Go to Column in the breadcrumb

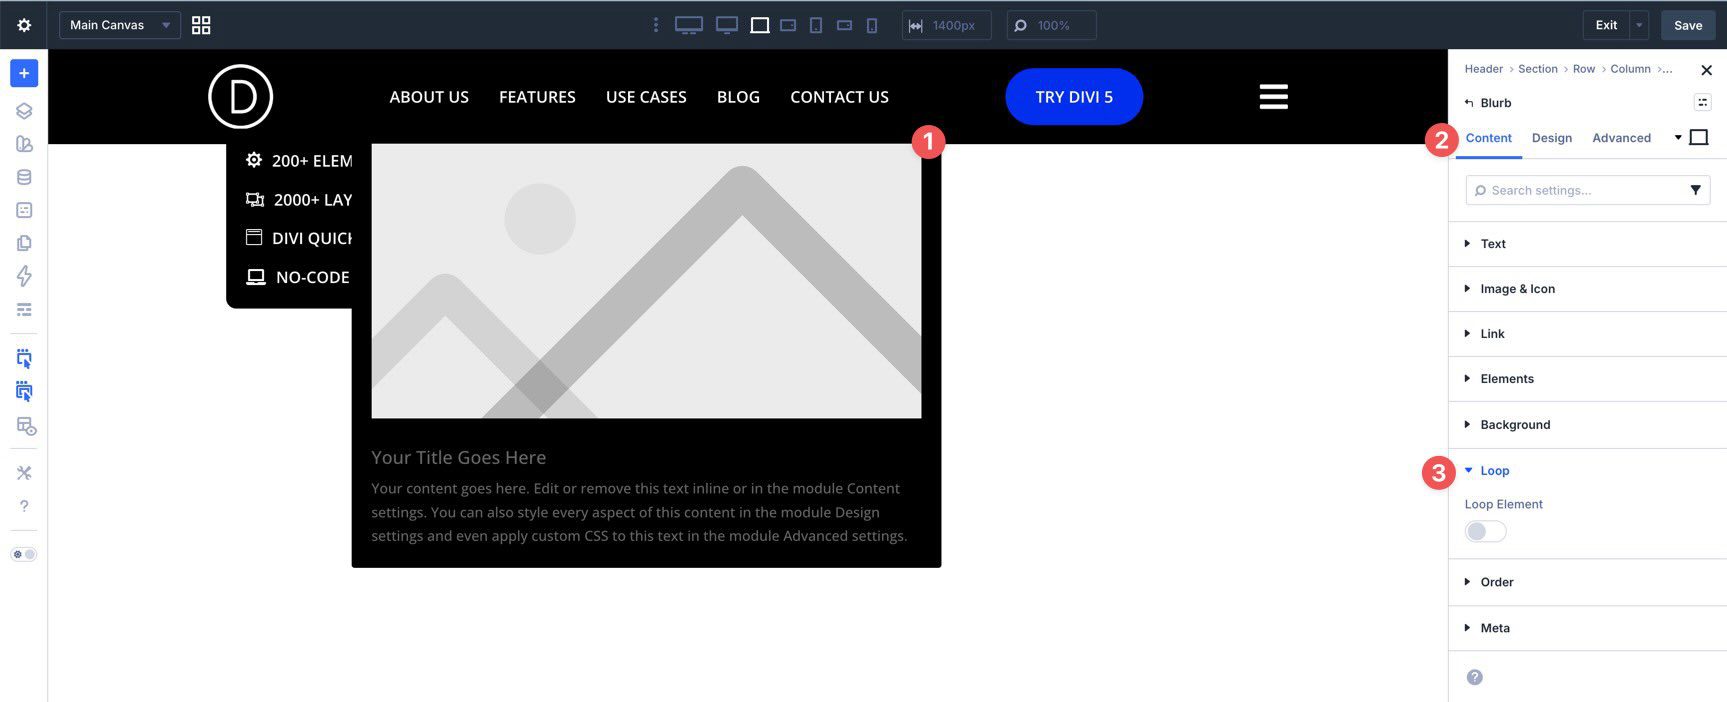pos(1630,69)
